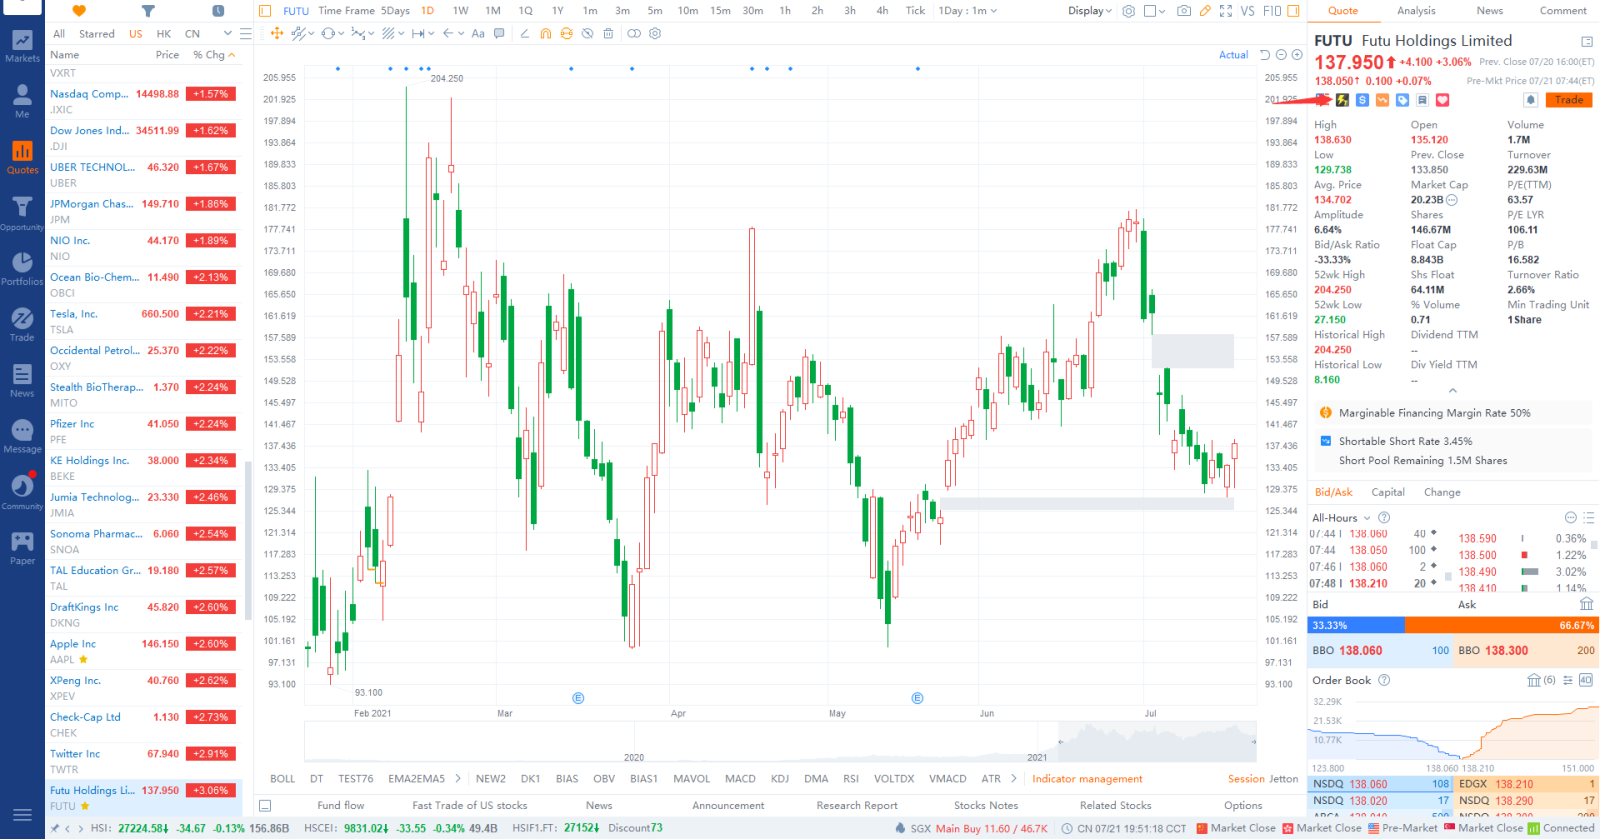This screenshot has width=1600, height=839.
Task: Open the chart settings gear icon
Action: coord(1128,11)
